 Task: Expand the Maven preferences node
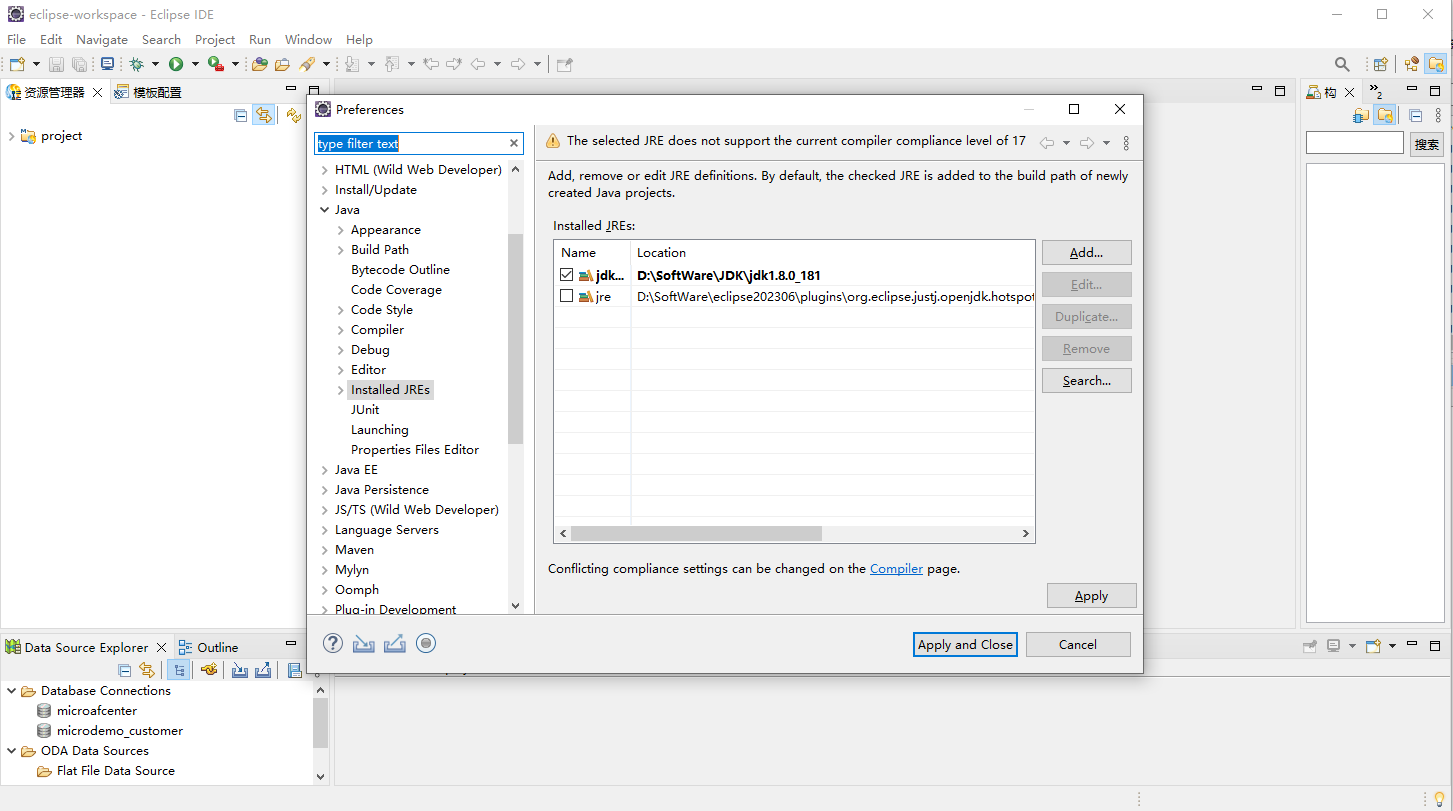click(325, 550)
